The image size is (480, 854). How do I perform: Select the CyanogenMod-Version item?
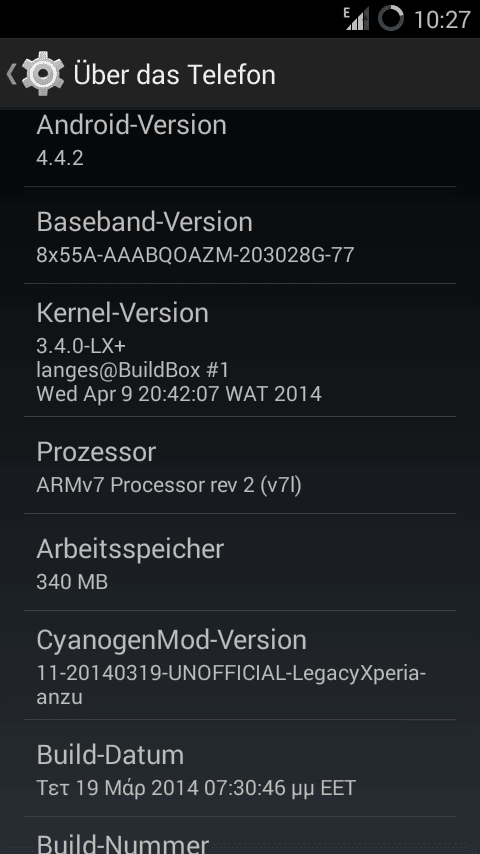(240, 665)
